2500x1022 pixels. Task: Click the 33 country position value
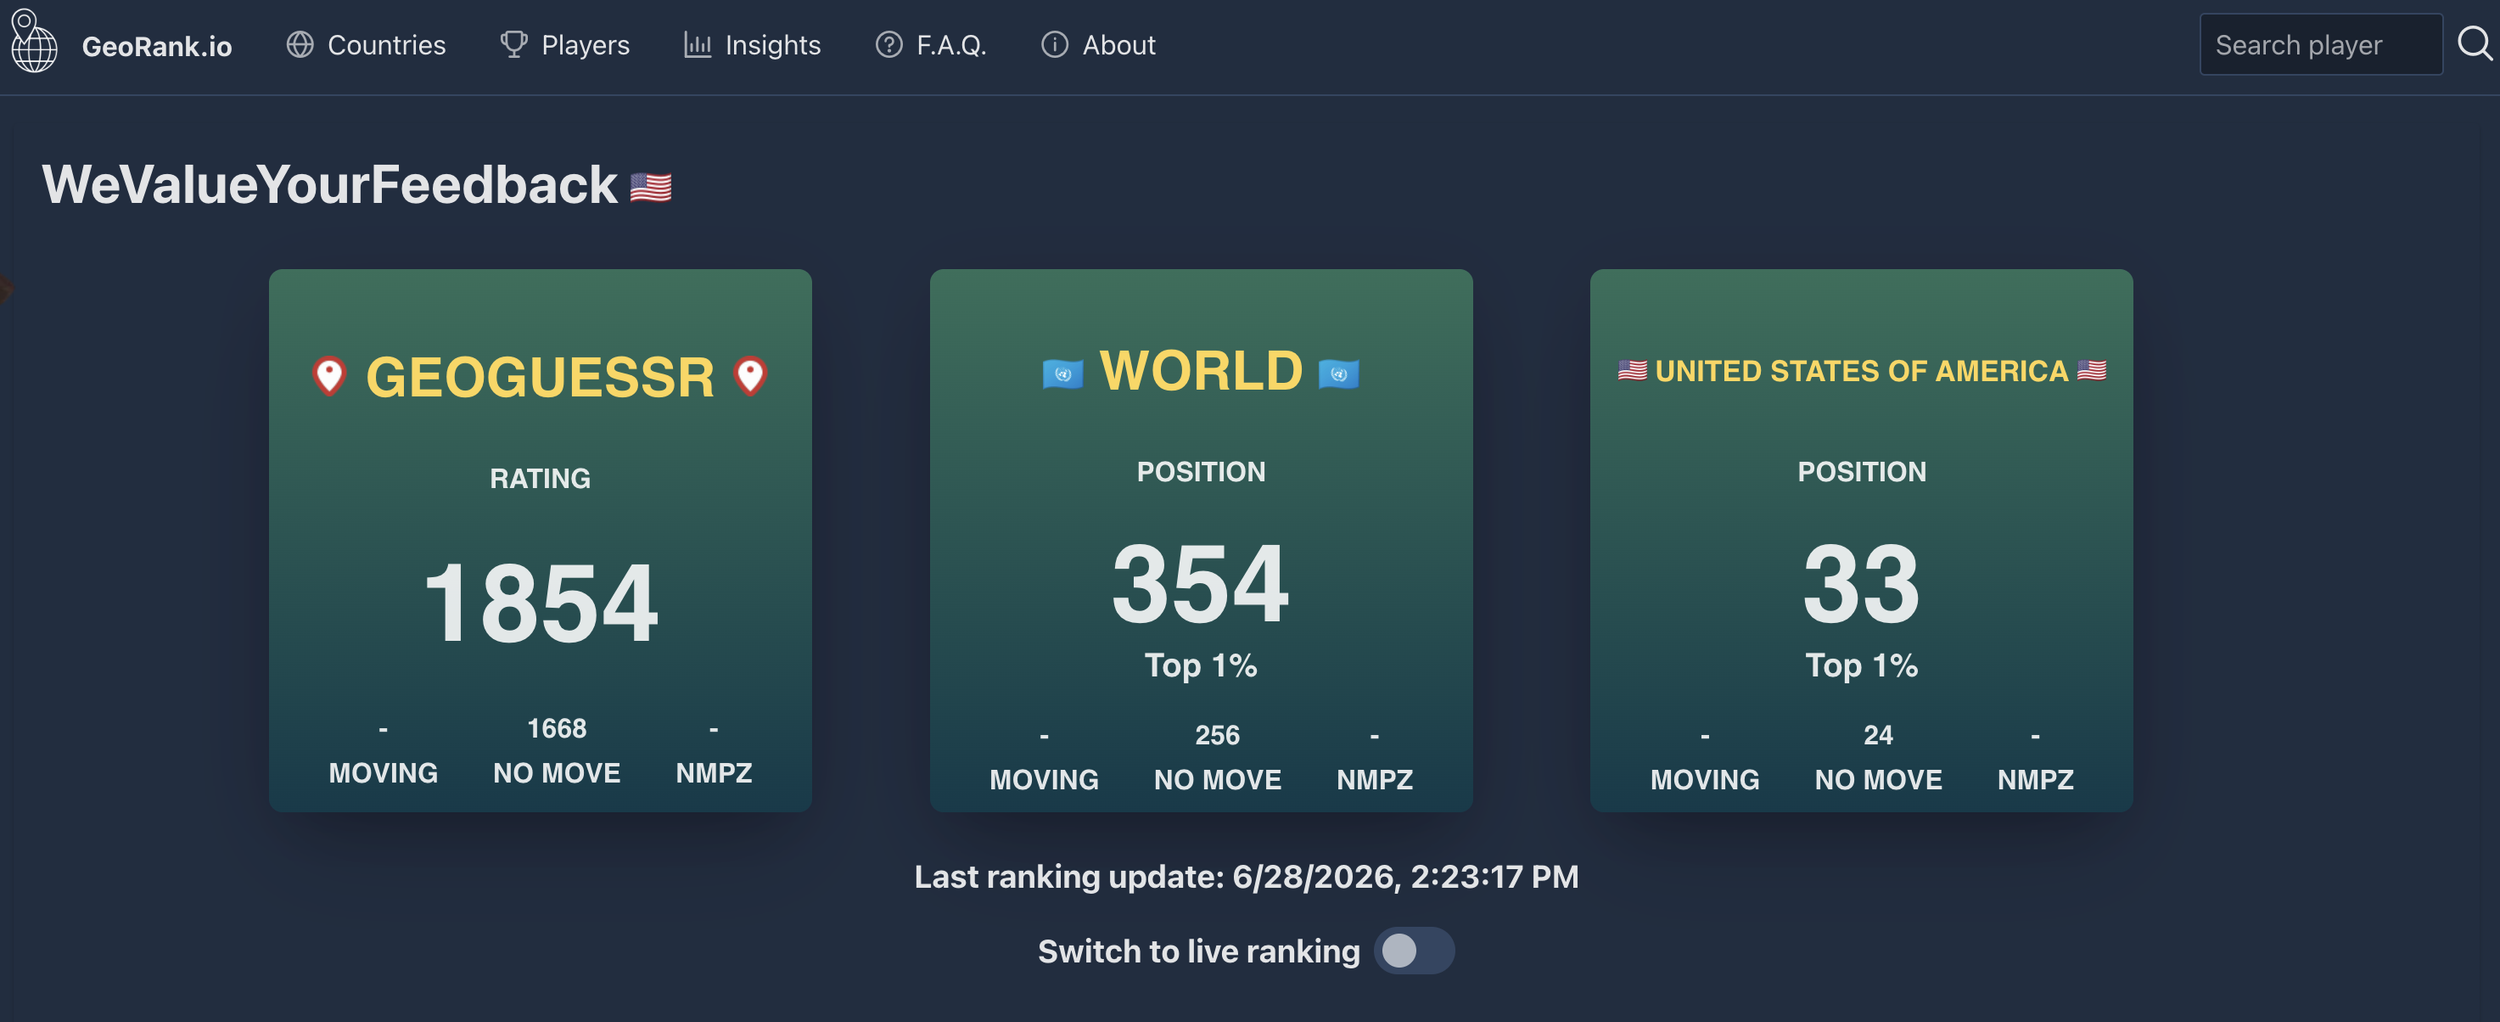point(1862,584)
